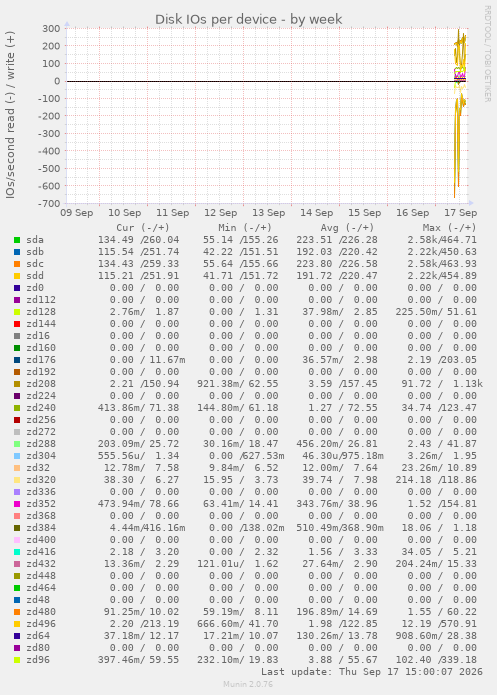Click the '-700' y-axis tick label
497x695 pixels.
51,203
